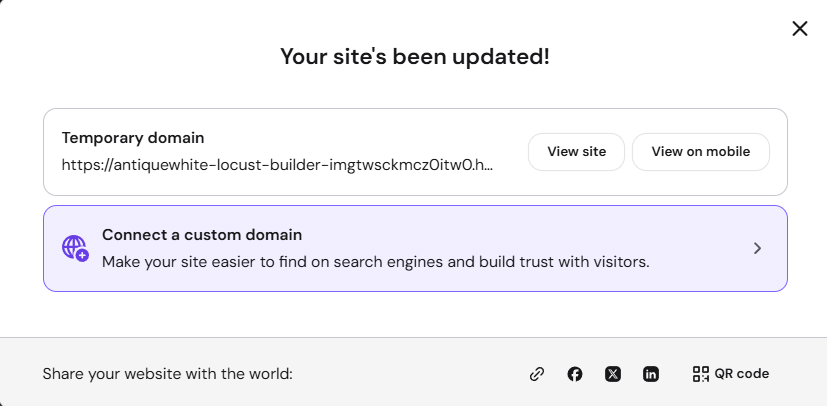Close the site updated dialog
Image resolution: width=827 pixels, height=406 pixels.
coord(800,29)
